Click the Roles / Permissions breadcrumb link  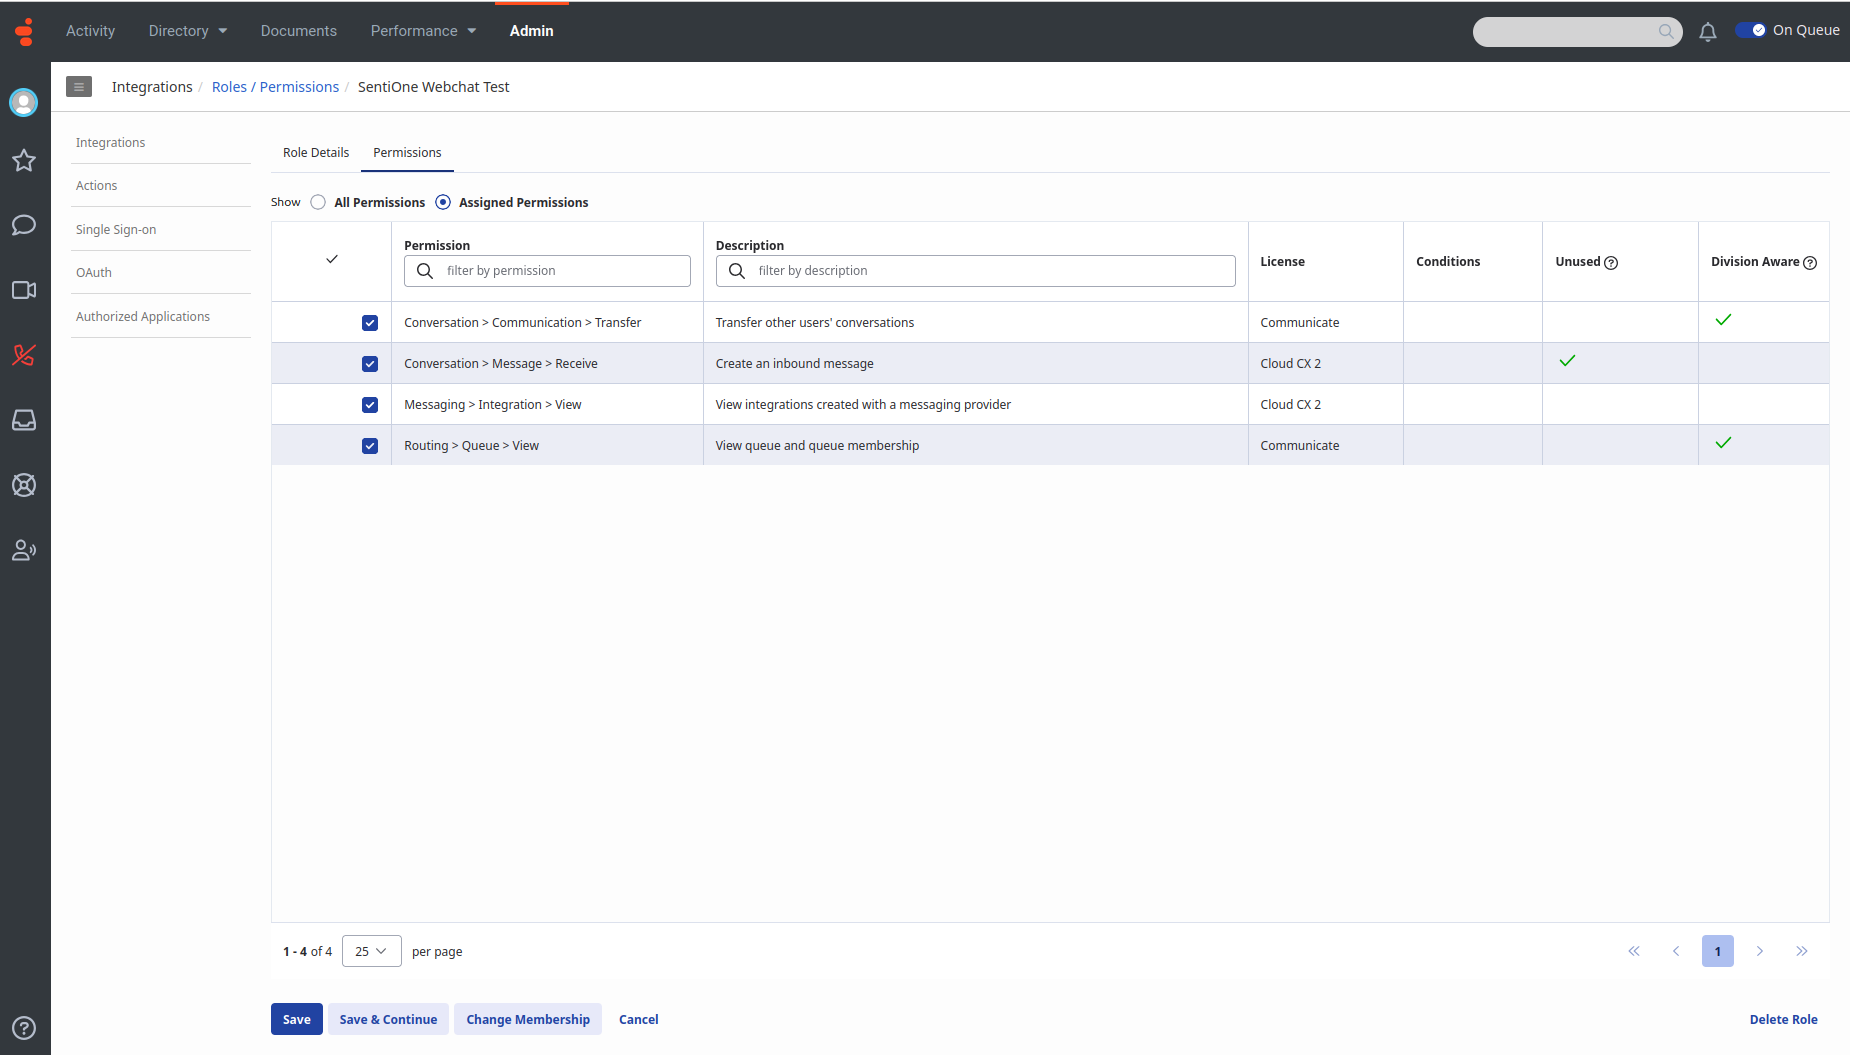tap(275, 87)
